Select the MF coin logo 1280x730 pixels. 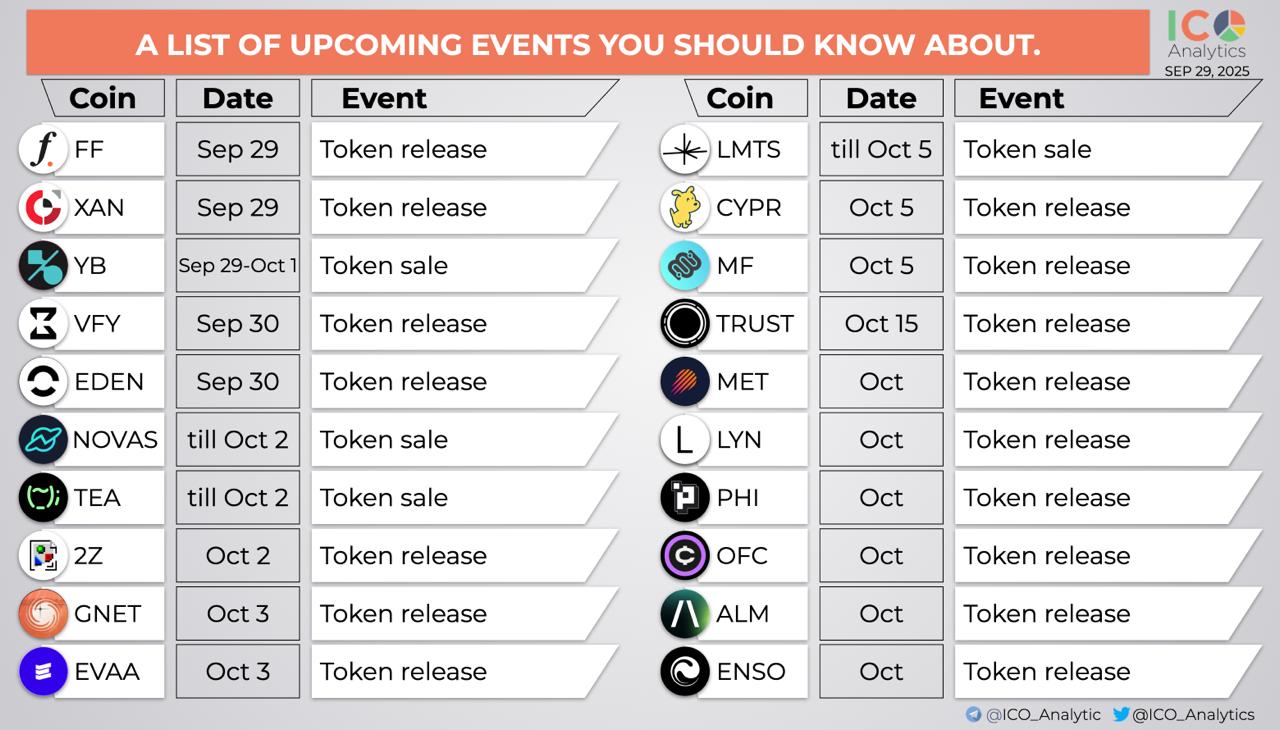point(685,265)
